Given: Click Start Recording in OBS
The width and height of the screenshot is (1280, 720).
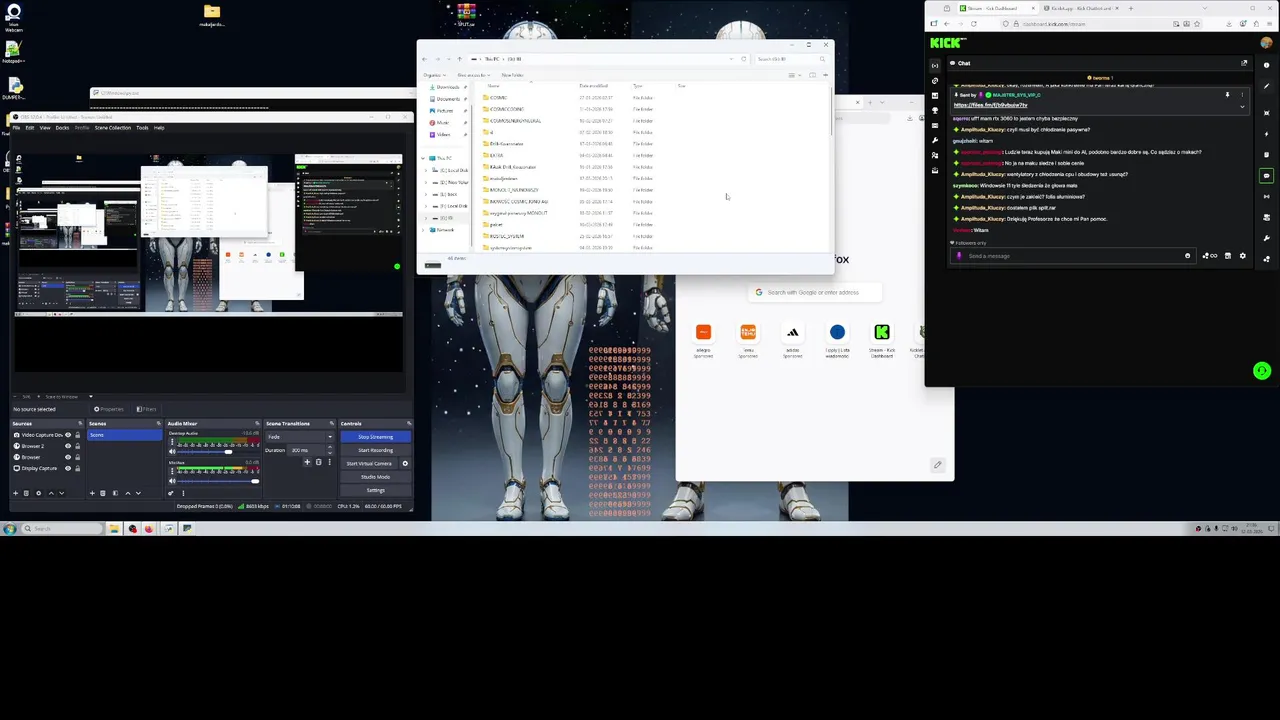Looking at the screenshot, I should pyautogui.click(x=376, y=450).
